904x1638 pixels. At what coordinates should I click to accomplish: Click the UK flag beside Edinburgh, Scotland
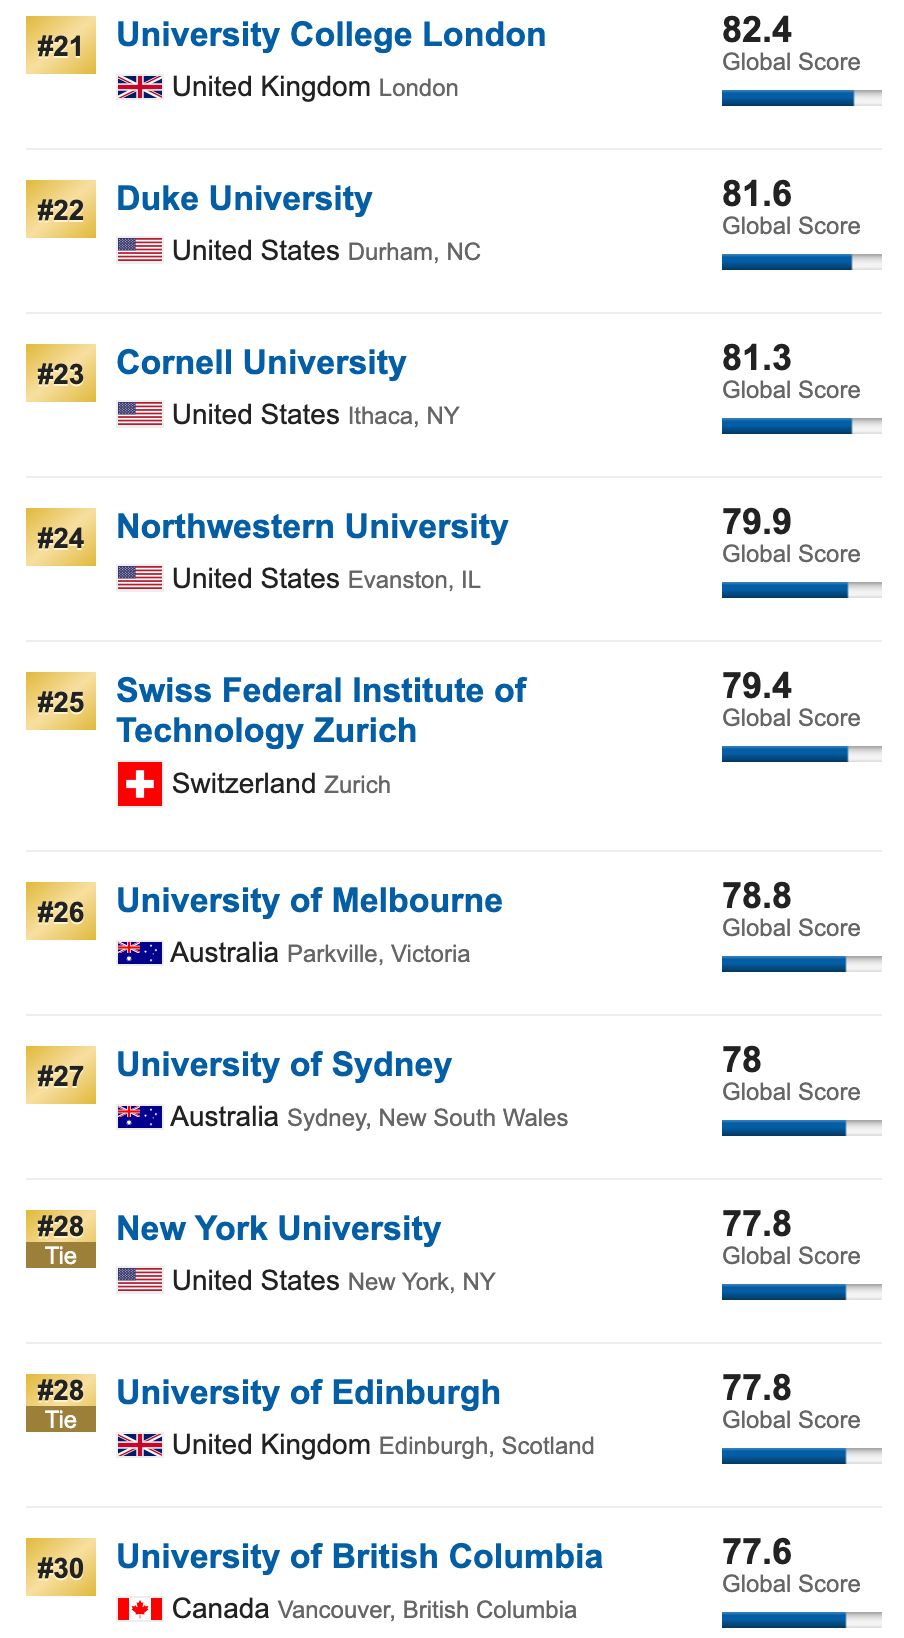point(139,1445)
